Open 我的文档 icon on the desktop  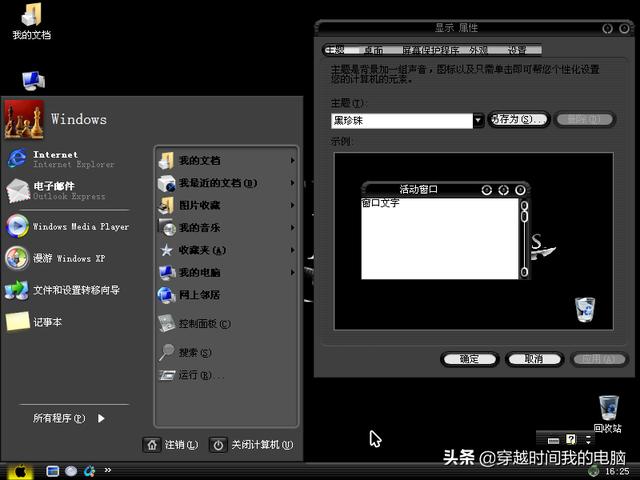click(x=31, y=21)
